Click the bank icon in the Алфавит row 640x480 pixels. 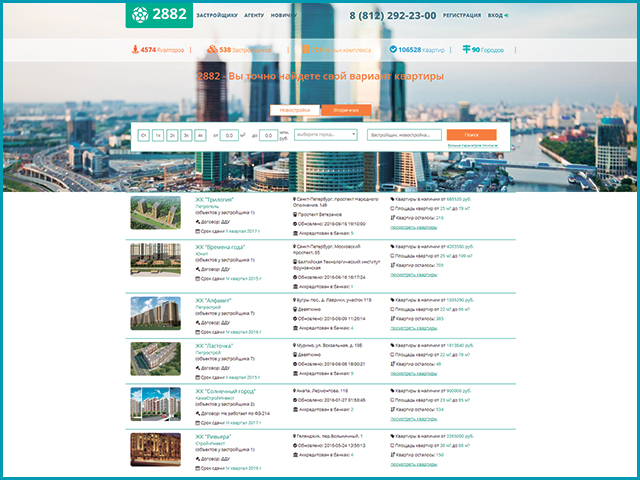coord(295,328)
